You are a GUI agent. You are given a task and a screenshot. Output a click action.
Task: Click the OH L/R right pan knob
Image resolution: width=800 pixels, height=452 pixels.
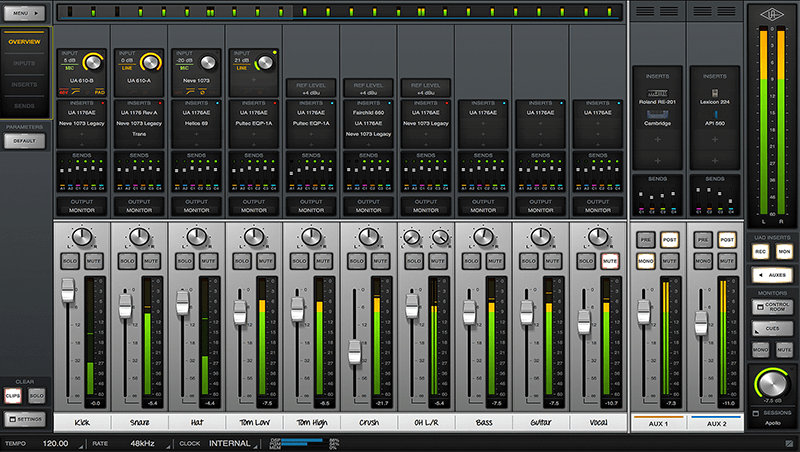440,237
